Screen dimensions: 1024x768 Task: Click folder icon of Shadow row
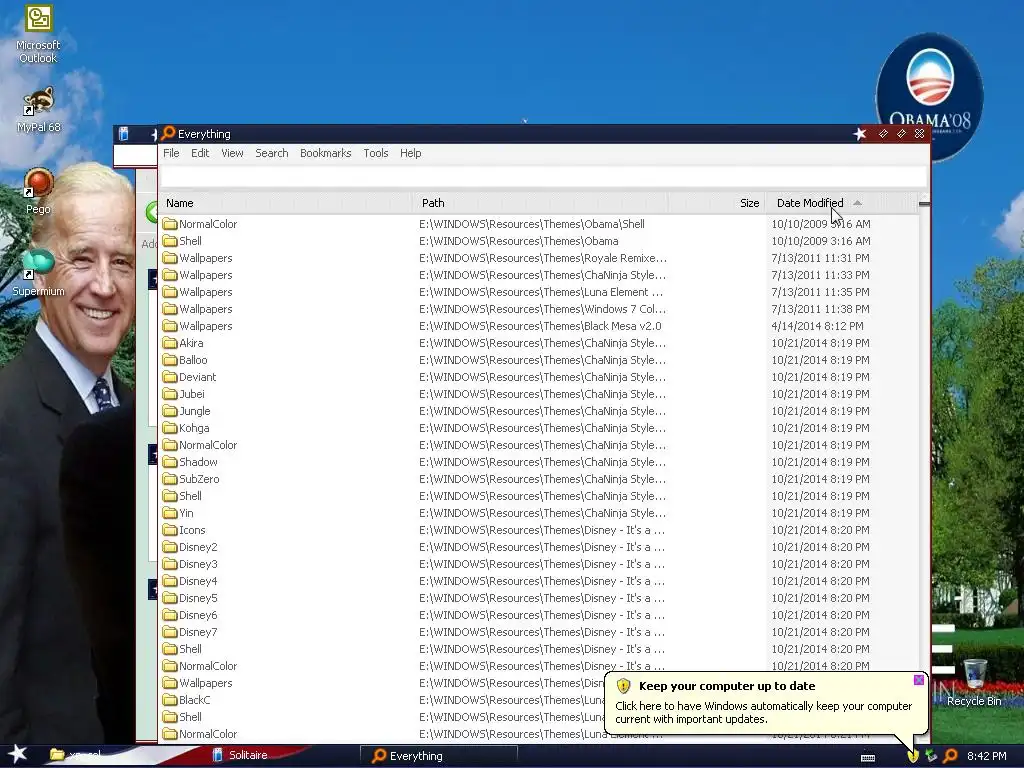point(170,462)
